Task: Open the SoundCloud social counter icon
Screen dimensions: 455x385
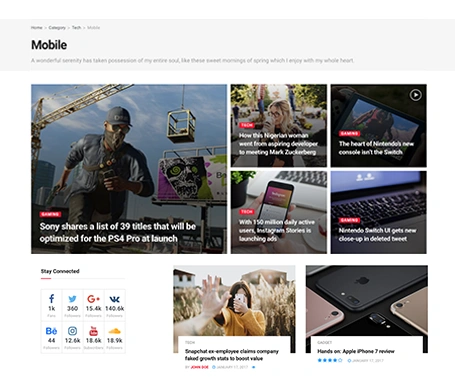Action: point(114,331)
